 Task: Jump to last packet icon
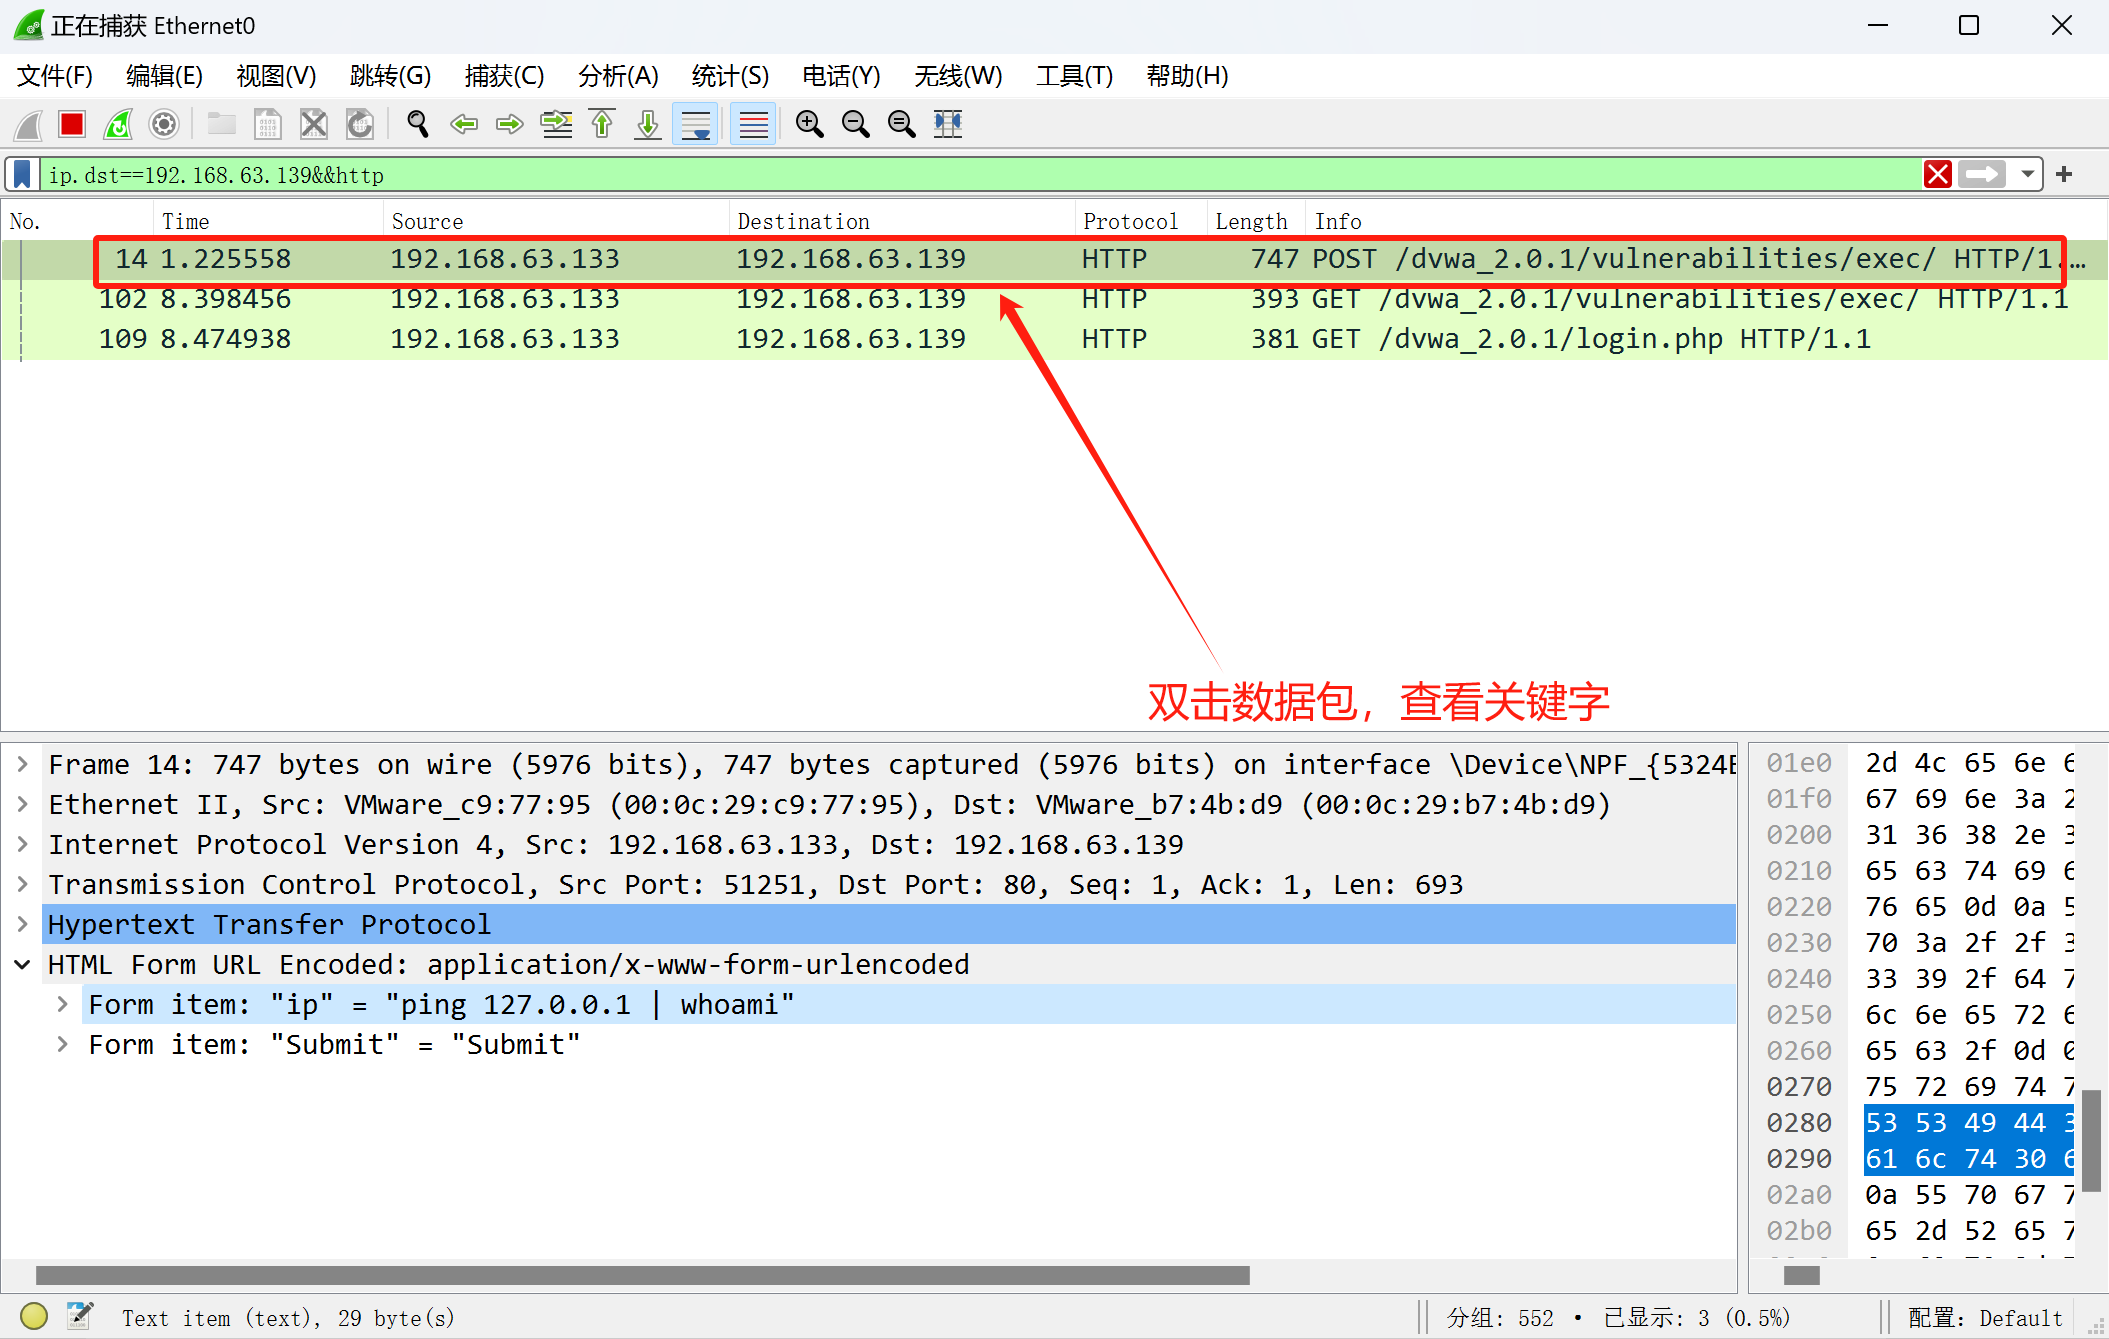click(648, 124)
